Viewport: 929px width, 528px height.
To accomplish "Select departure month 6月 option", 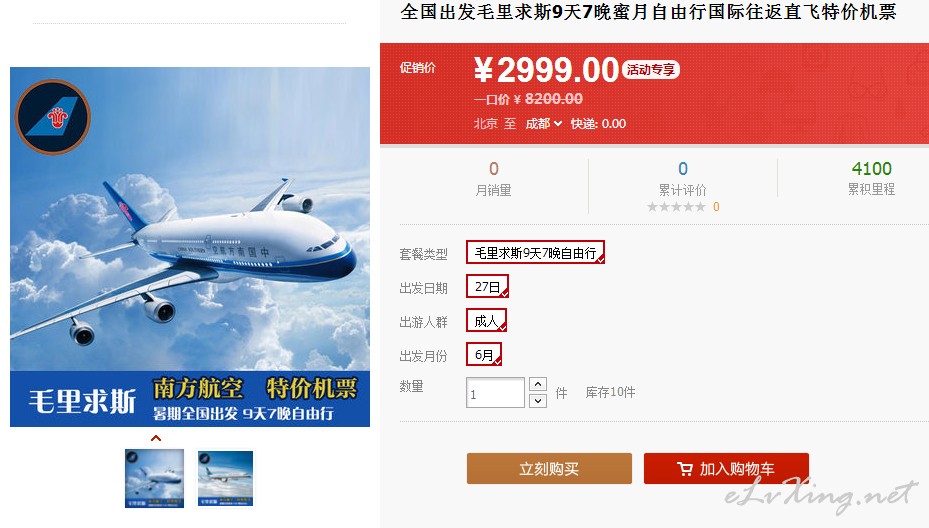I will pyautogui.click(x=484, y=354).
